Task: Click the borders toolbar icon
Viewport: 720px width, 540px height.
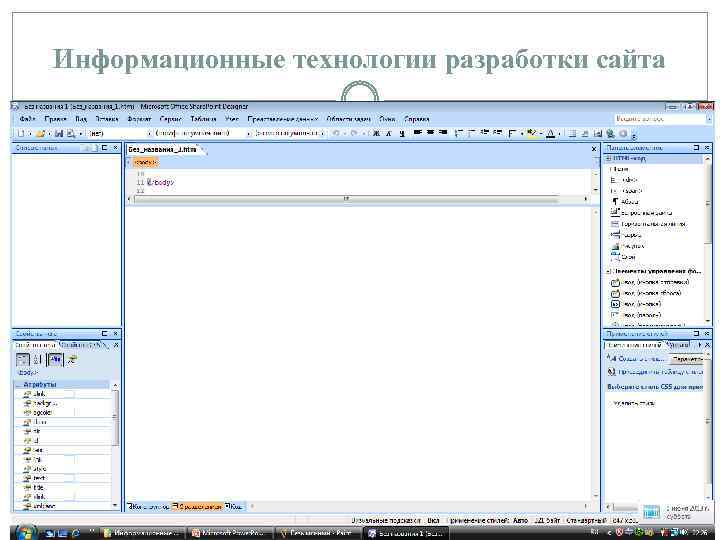Action: (x=512, y=134)
